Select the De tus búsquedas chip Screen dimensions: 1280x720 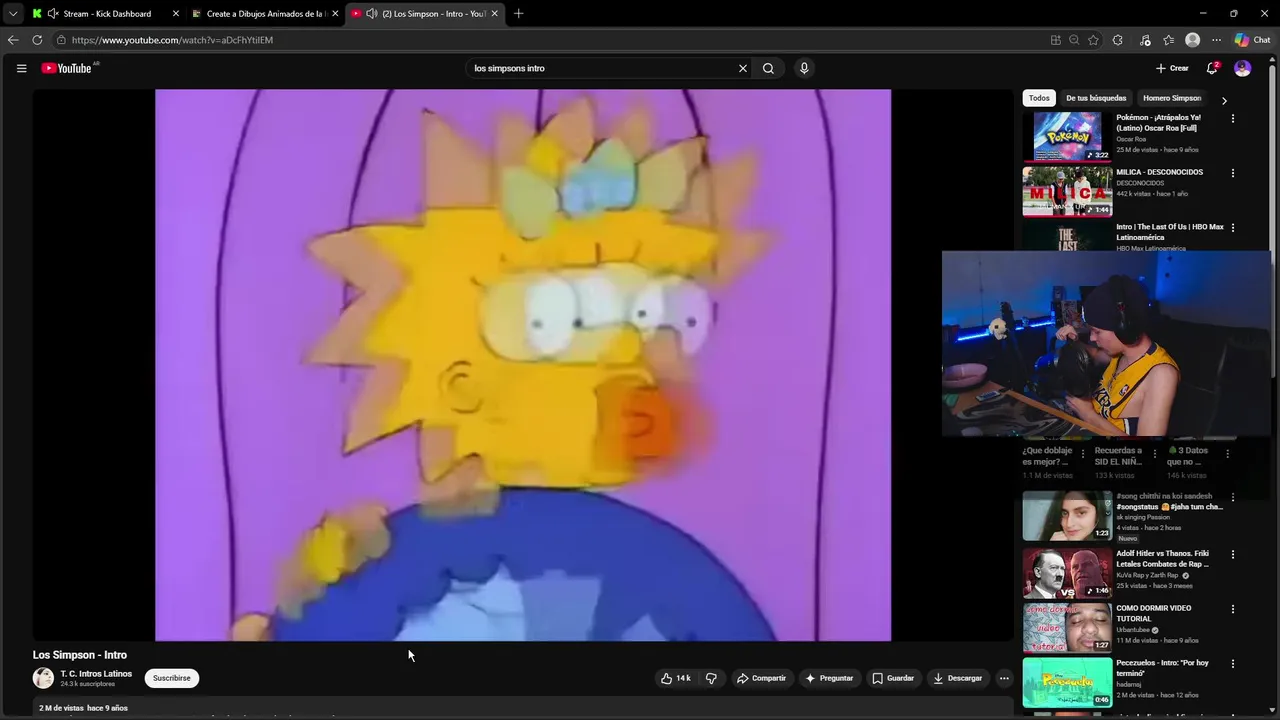[1096, 98]
